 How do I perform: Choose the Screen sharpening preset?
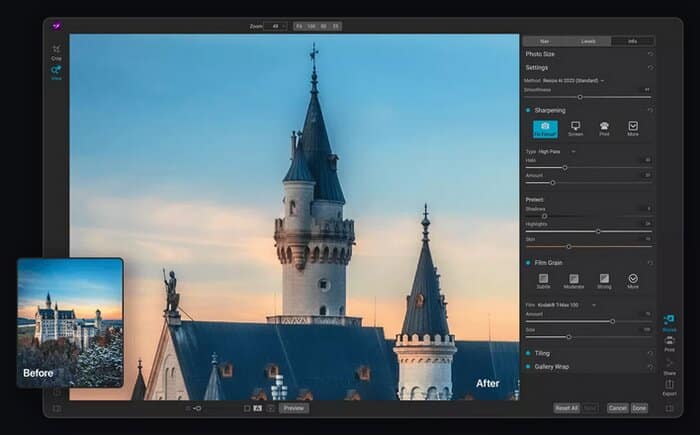click(575, 129)
